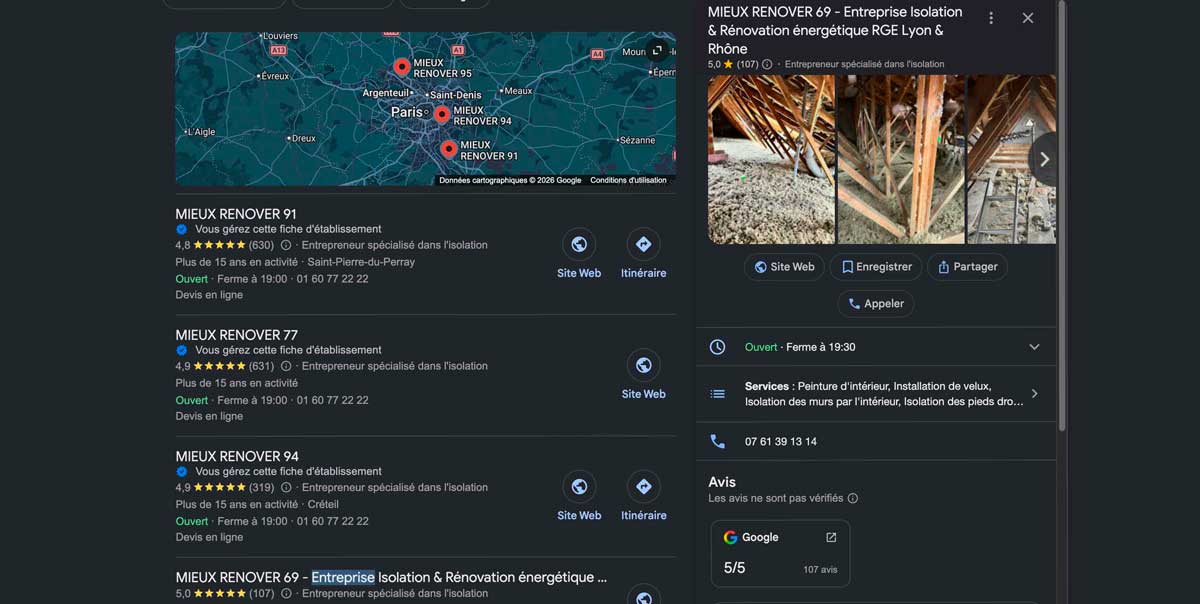Click 'Avis' section heading

[x=722, y=482]
